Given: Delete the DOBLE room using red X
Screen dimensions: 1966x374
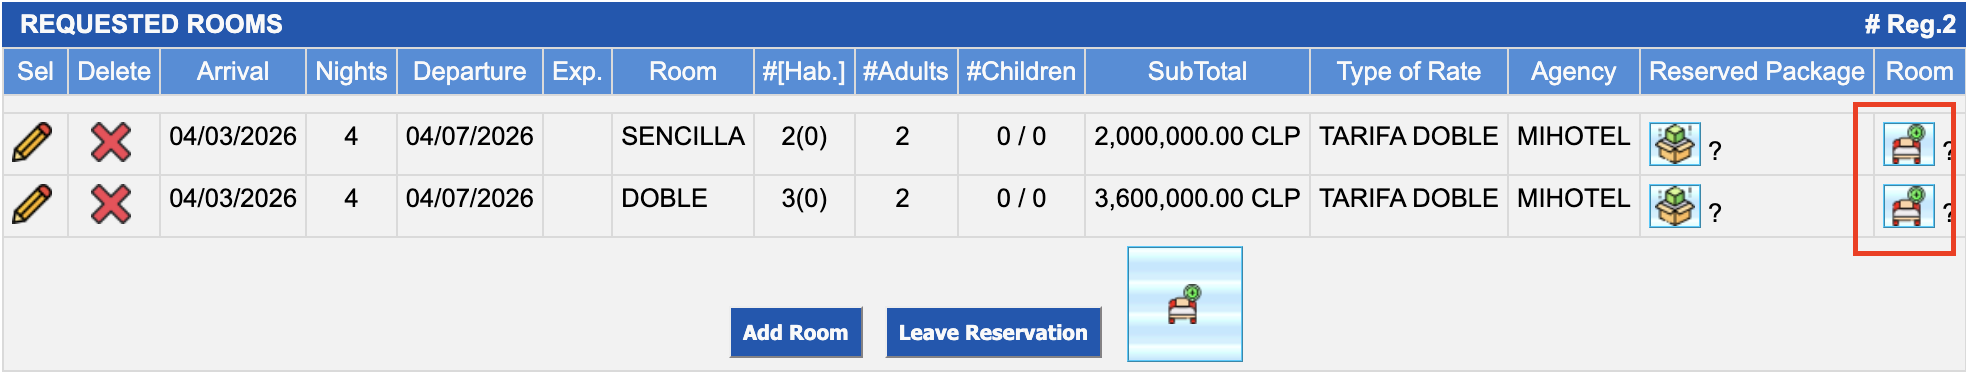Looking at the screenshot, I should click(x=110, y=204).
